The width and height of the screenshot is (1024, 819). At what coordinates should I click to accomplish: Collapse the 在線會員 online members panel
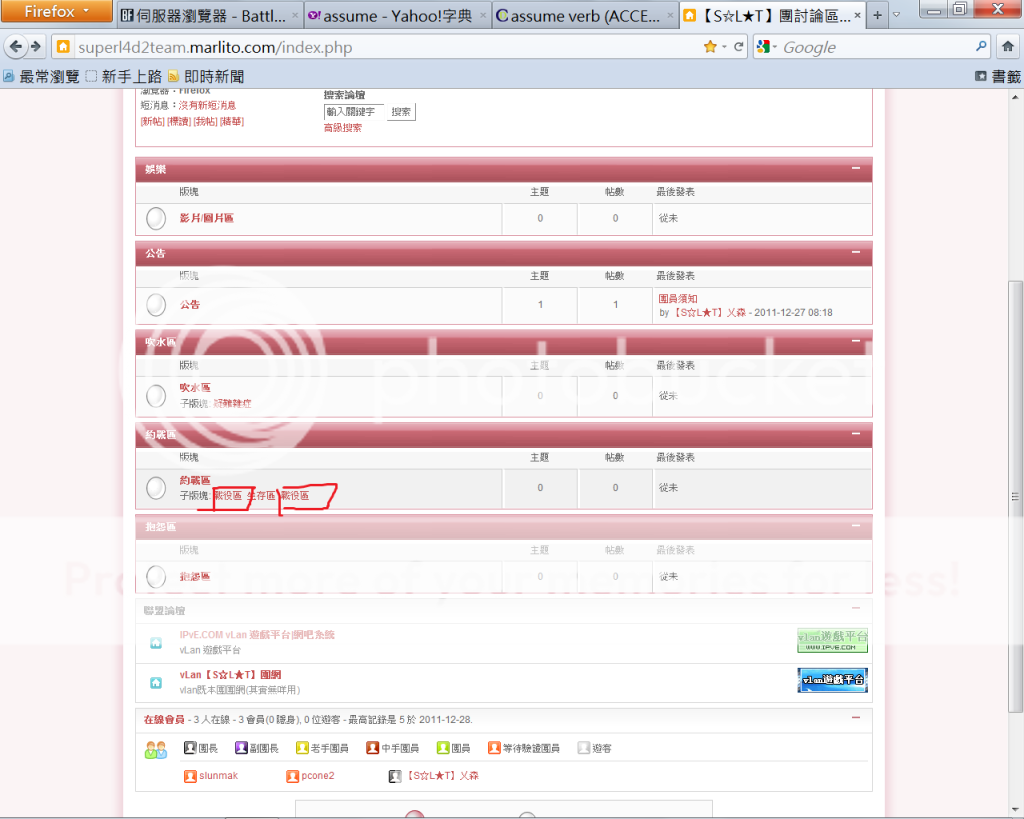[x=856, y=718]
